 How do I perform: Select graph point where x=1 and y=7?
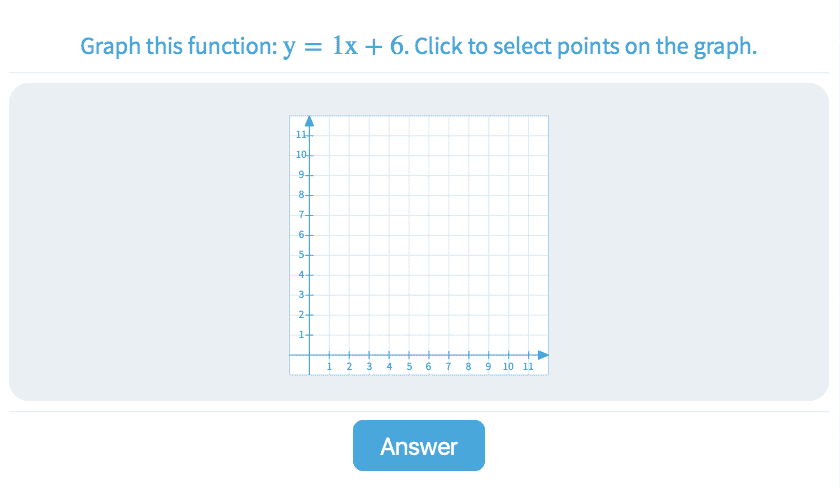coord(329,215)
